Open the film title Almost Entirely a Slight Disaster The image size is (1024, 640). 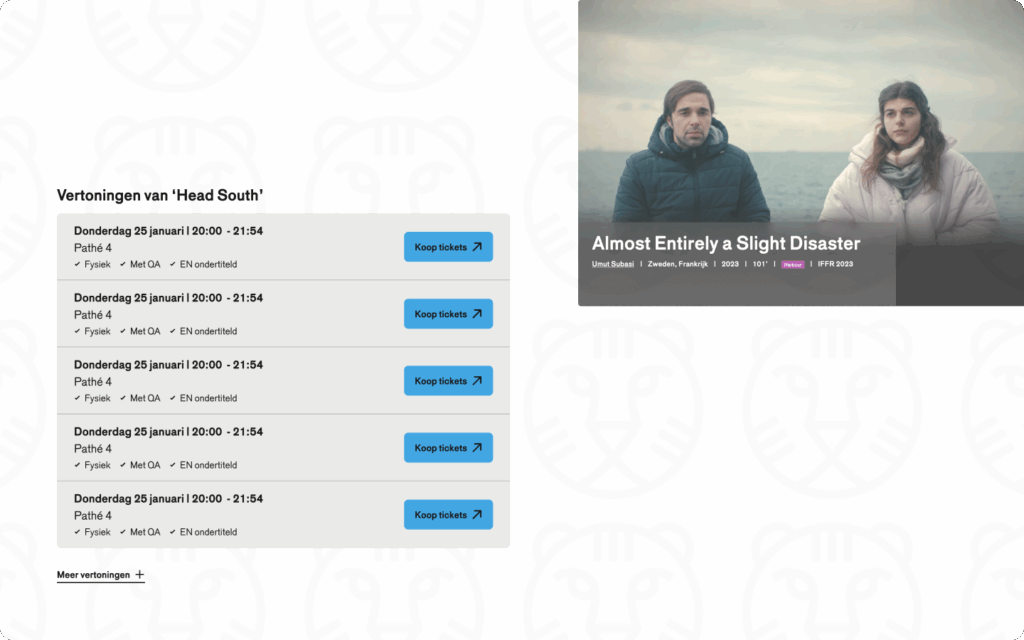tap(726, 243)
